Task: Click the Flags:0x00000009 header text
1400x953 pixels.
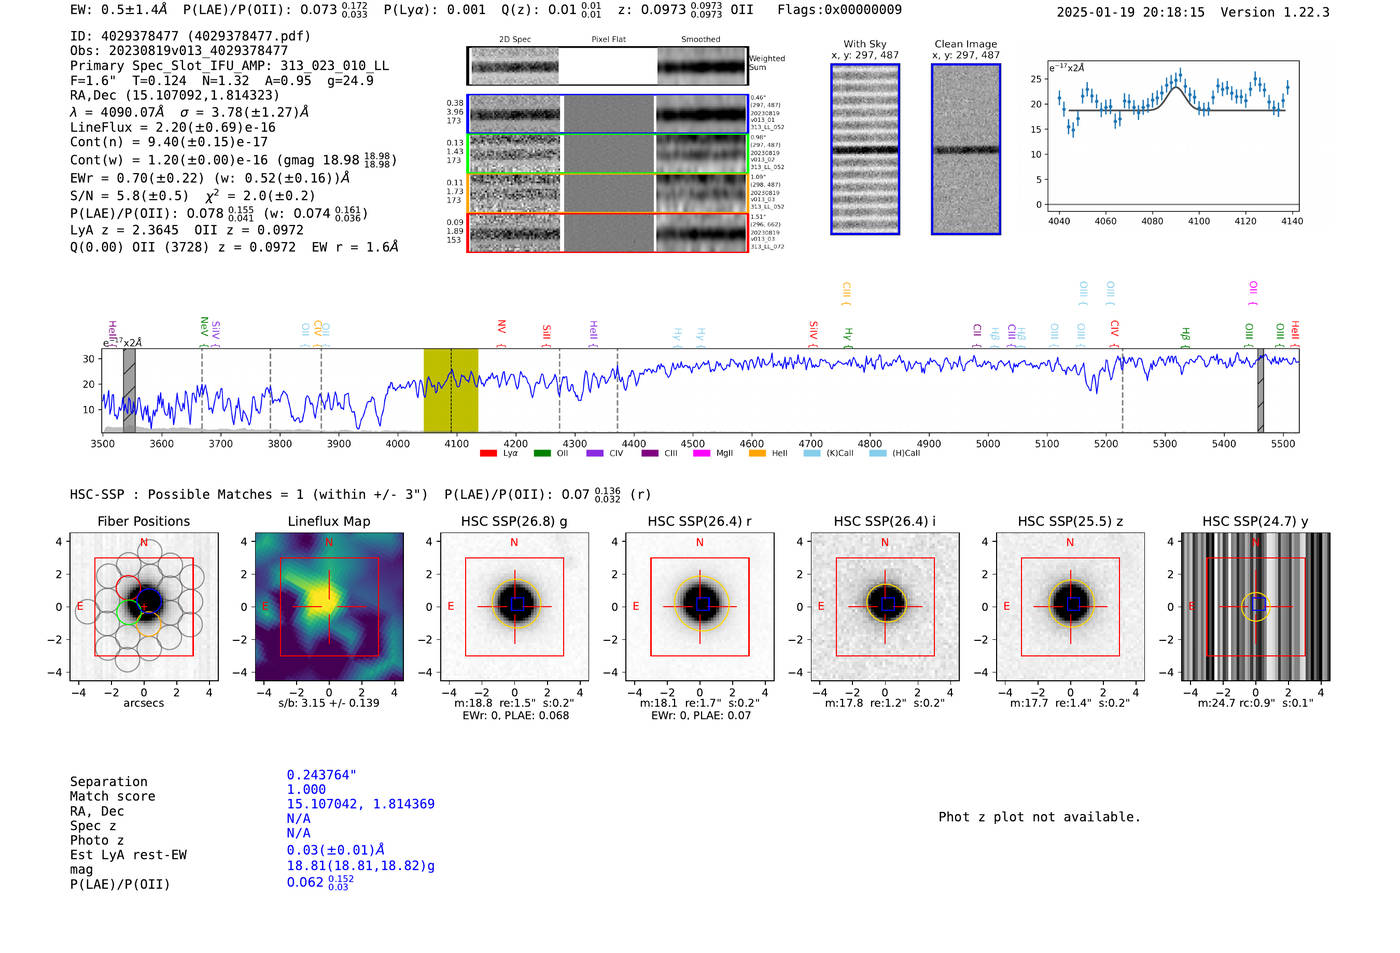Action: click(840, 10)
